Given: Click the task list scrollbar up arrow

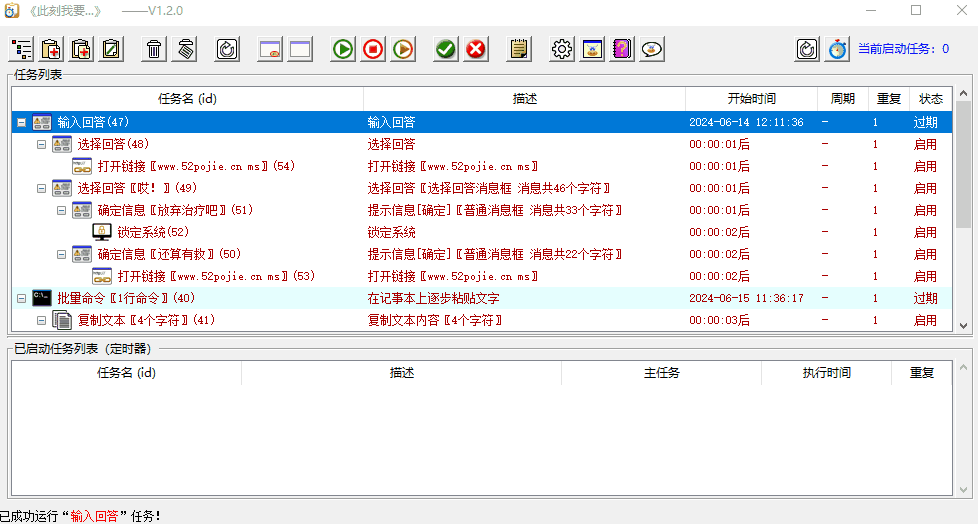Looking at the screenshot, I should (963, 94).
